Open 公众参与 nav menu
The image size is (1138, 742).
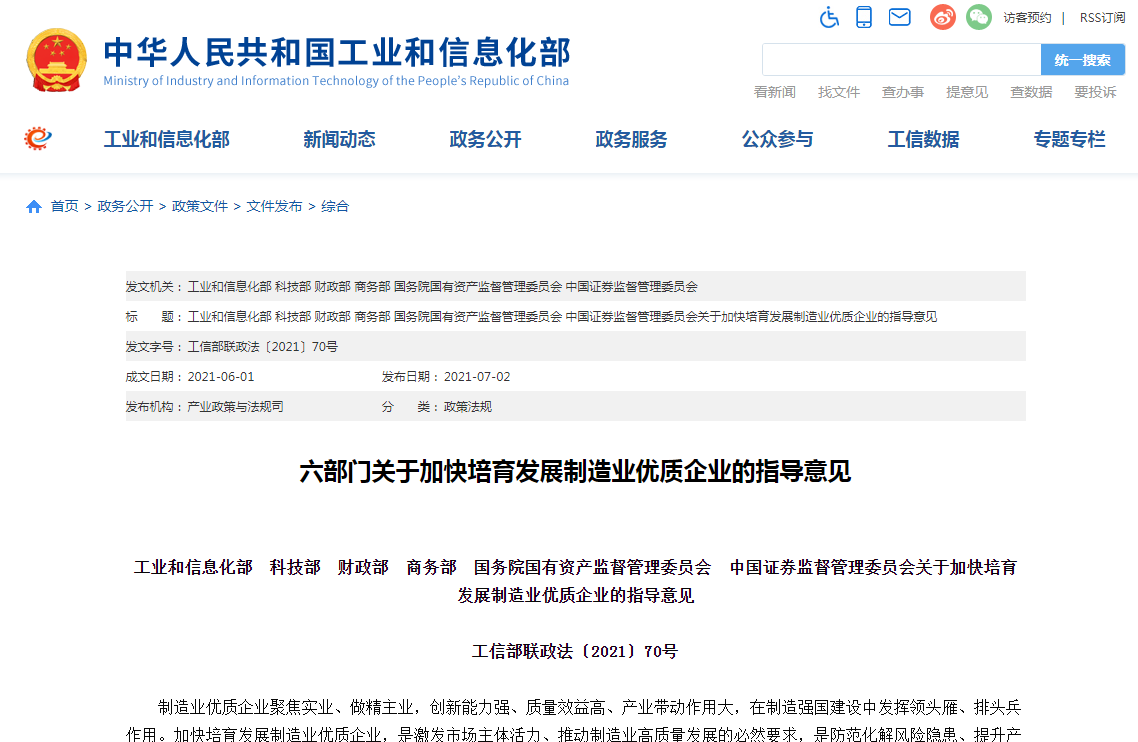pos(777,139)
